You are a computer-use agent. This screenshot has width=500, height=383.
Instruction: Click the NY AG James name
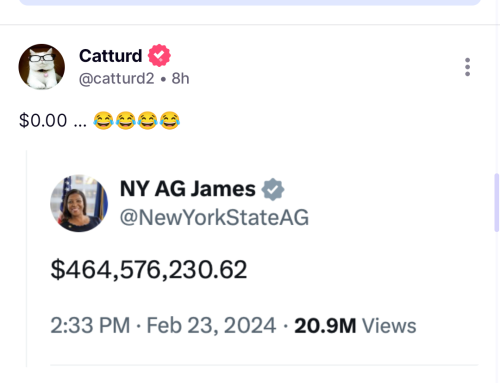point(188,189)
